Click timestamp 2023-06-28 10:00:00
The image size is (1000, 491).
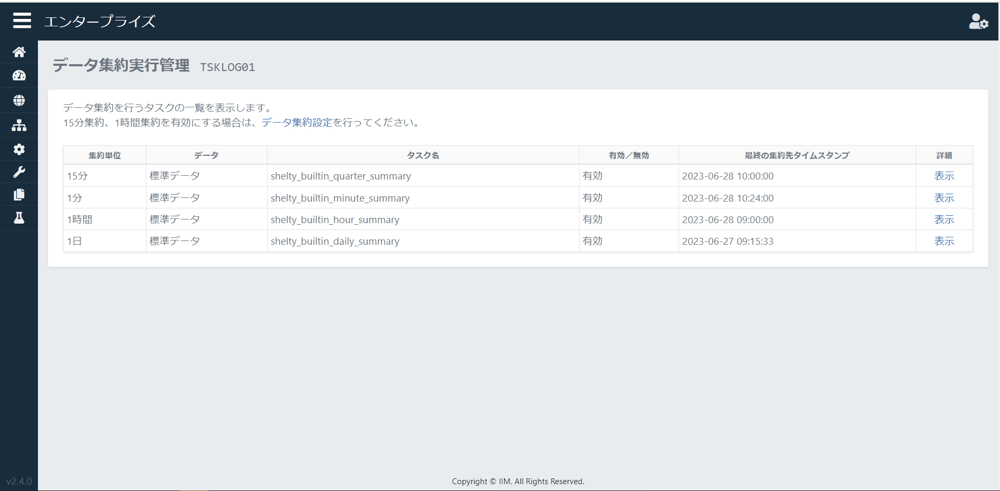(728, 176)
